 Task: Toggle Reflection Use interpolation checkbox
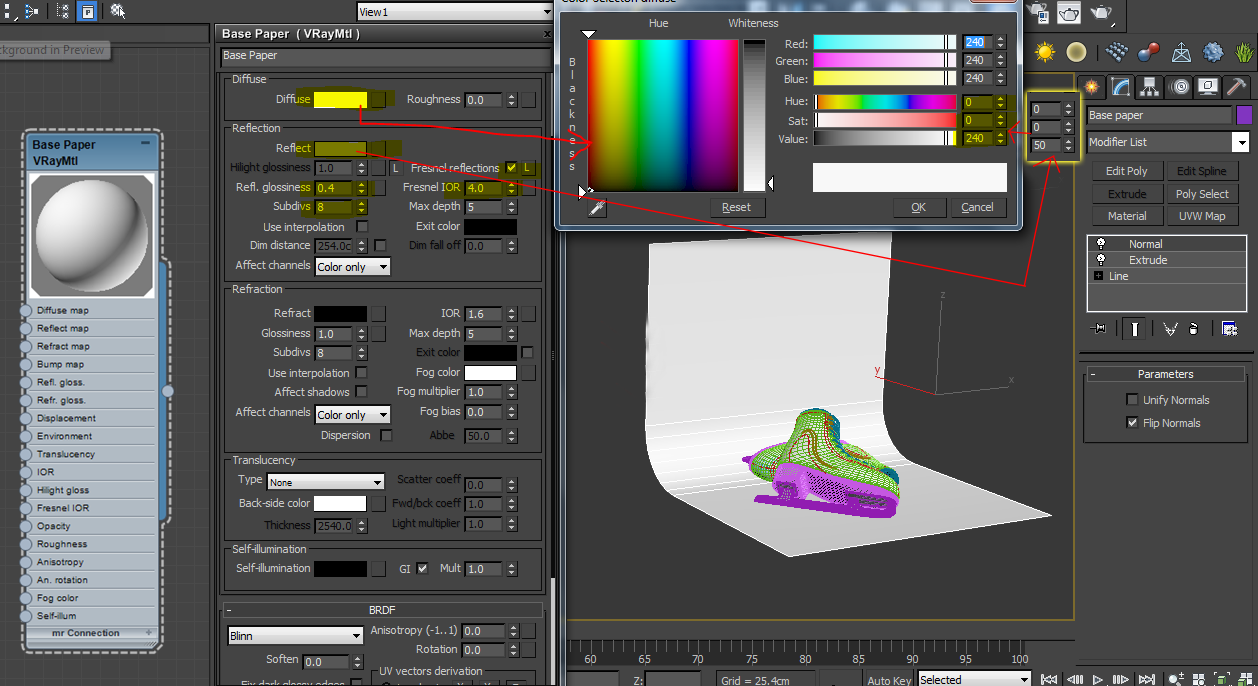(x=362, y=227)
